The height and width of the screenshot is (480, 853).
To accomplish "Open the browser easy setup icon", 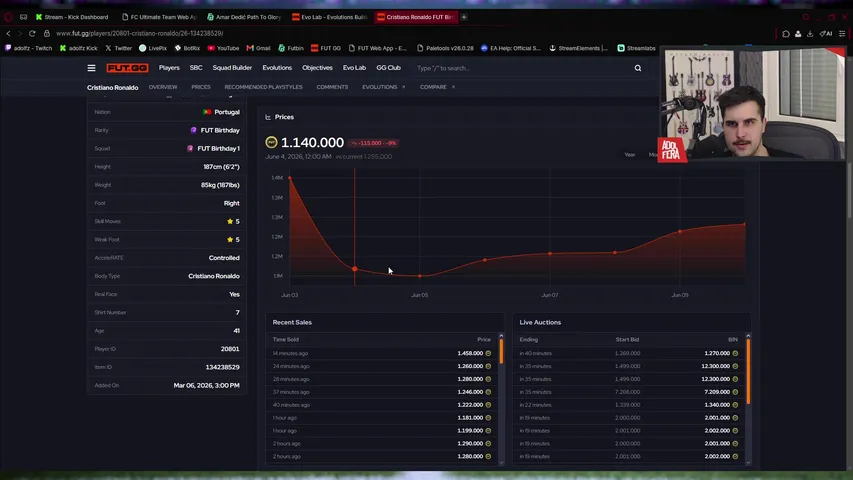I will tap(842, 34).
